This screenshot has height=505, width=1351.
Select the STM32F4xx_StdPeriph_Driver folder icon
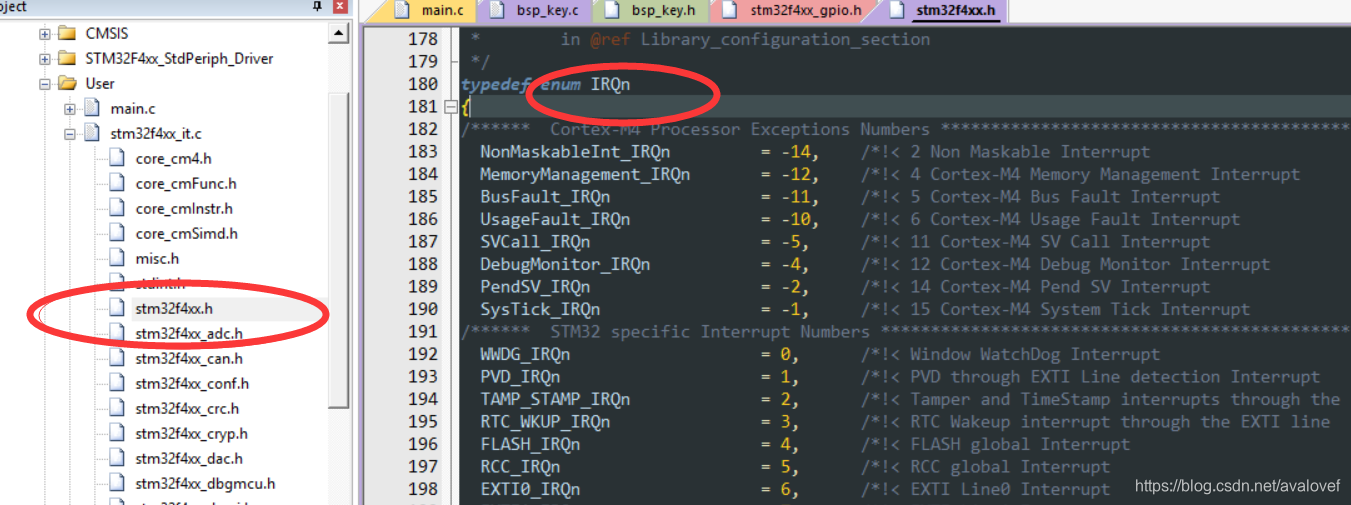(x=67, y=59)
